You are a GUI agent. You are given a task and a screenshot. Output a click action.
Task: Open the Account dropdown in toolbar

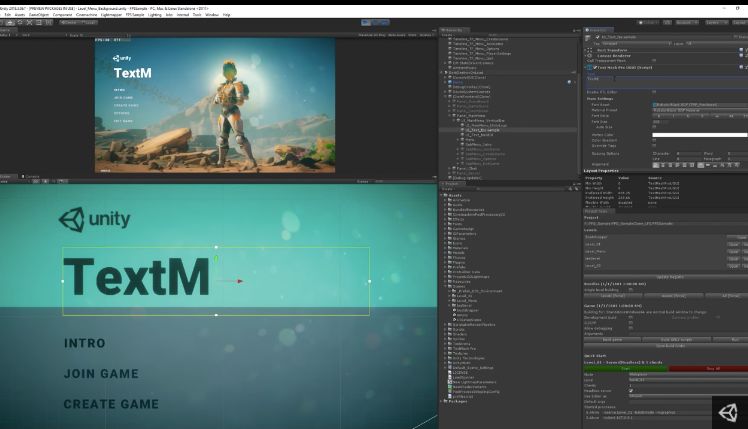coord(687,22)
